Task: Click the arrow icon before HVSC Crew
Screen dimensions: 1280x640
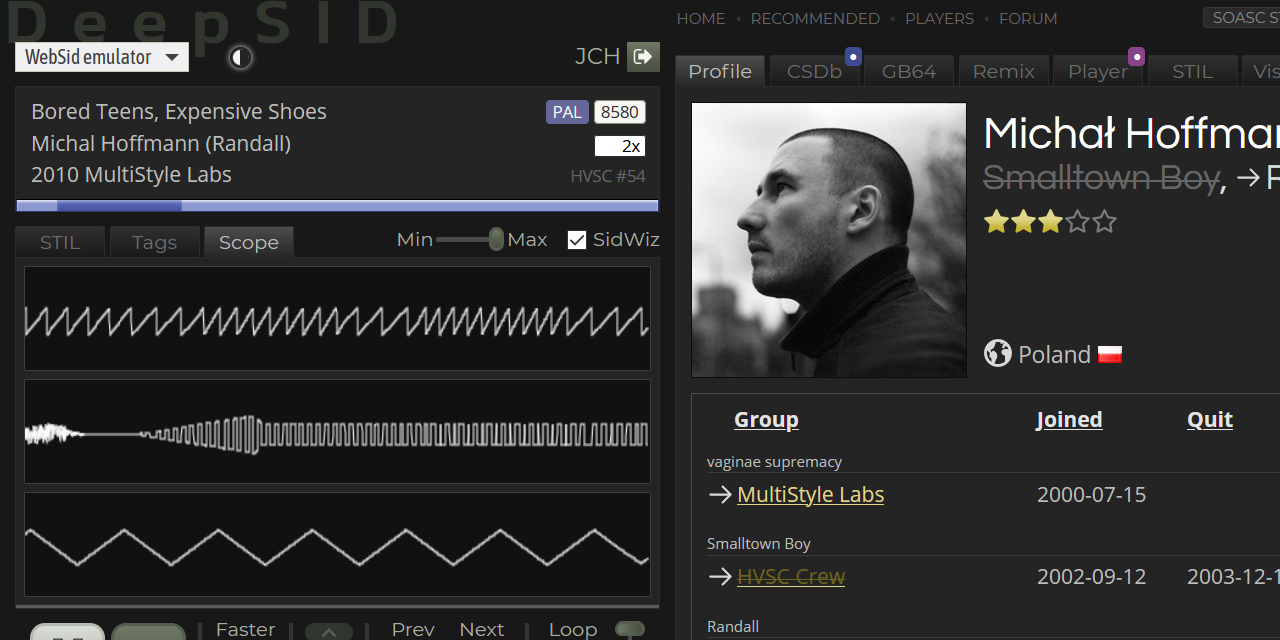Action: [x=720, y=577]
